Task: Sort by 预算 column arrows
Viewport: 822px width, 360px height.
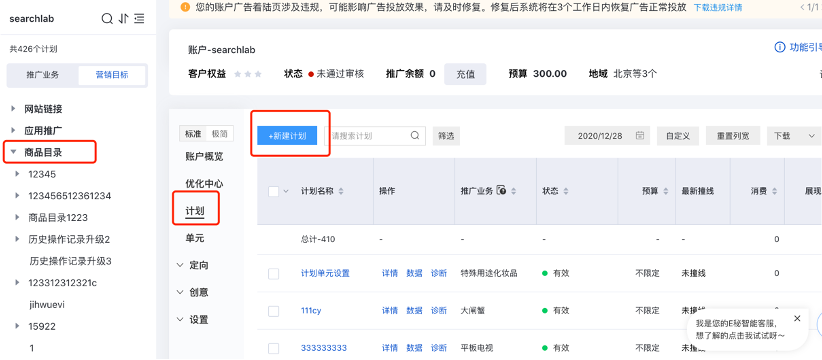Action: (x=666, y=191)
